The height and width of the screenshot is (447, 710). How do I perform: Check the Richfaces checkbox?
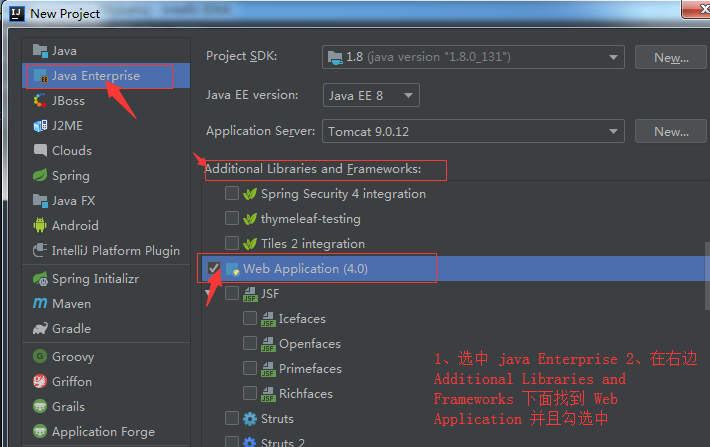250,393
